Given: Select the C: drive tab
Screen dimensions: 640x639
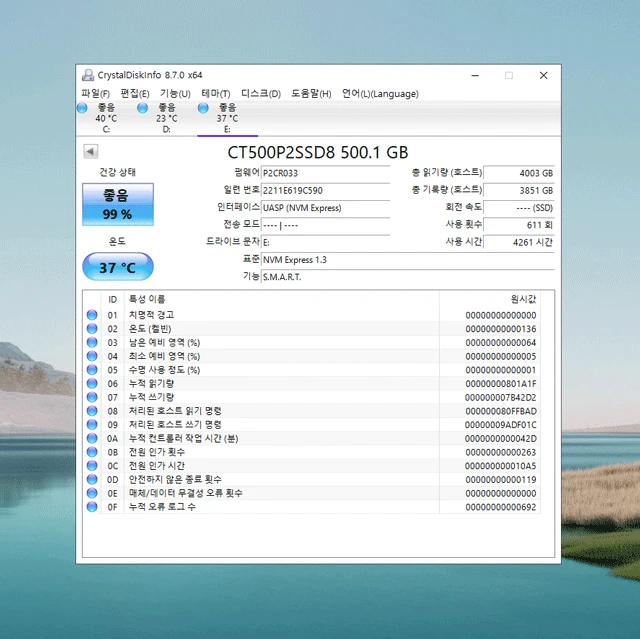Looking at the screenshot, I should pyautogui.click(x=106, y=118).
